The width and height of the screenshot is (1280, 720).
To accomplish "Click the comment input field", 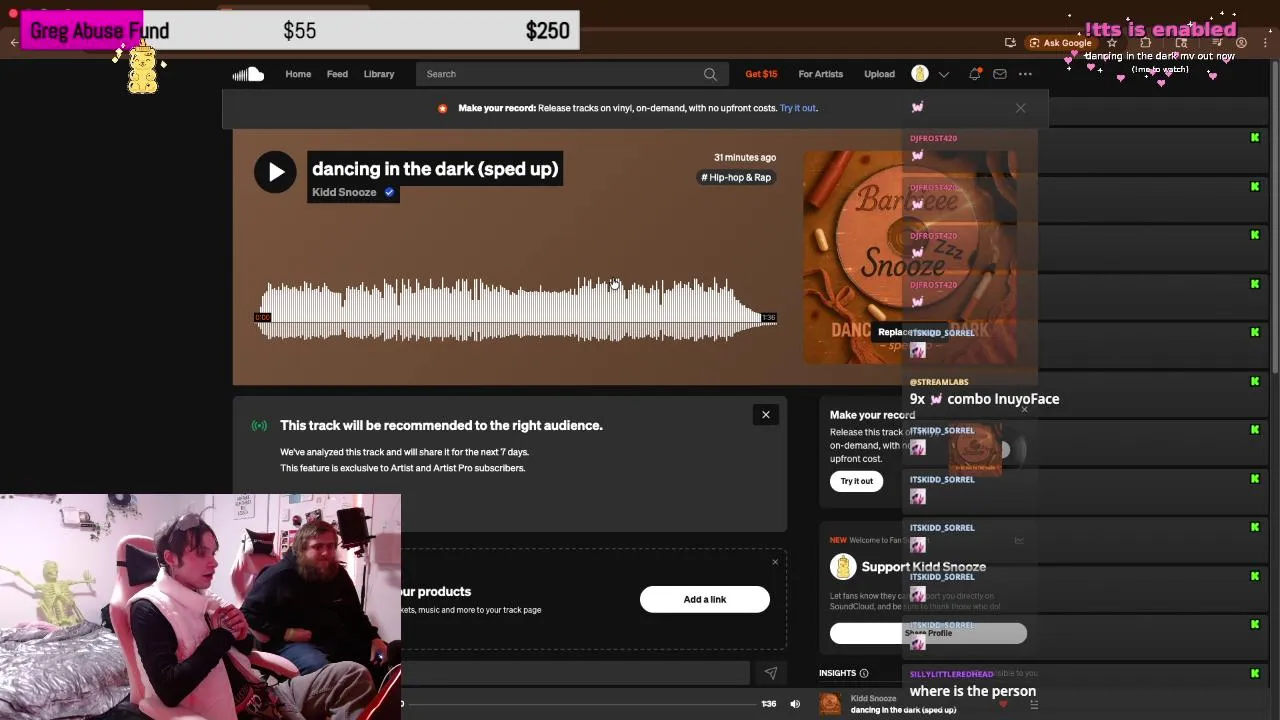I will click(x=575, y=674).
